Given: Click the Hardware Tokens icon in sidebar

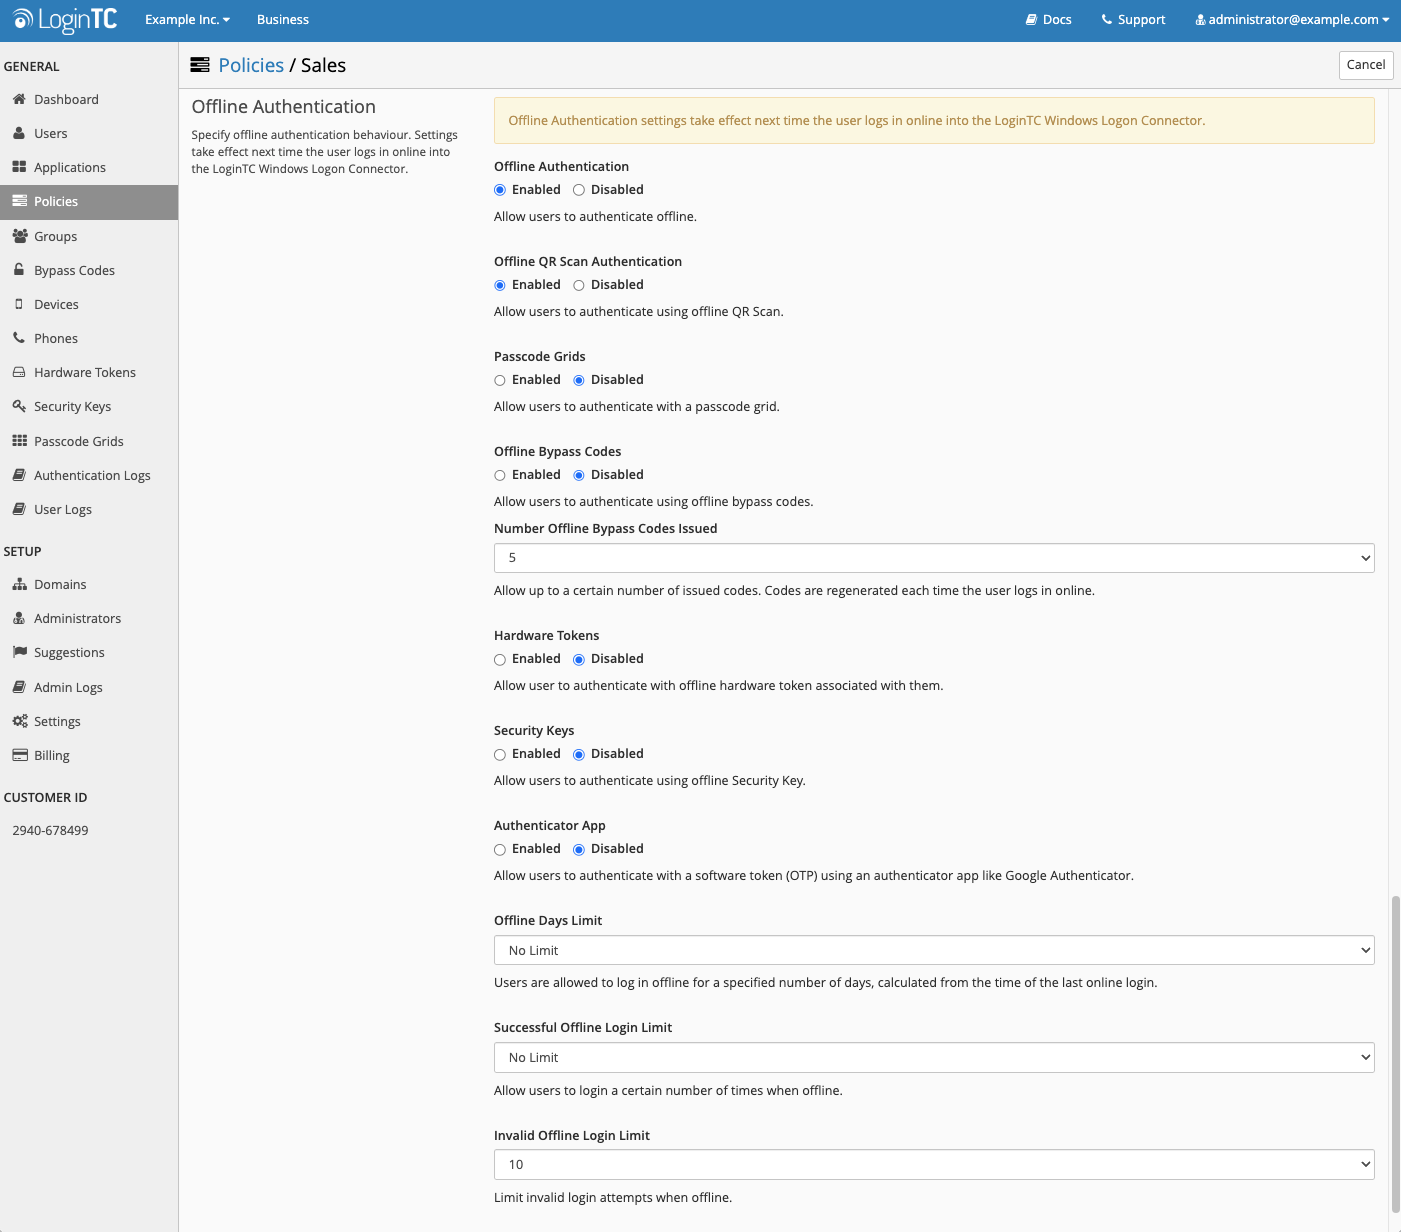Looking at the screenshot, I should click(x=19, y=372).
